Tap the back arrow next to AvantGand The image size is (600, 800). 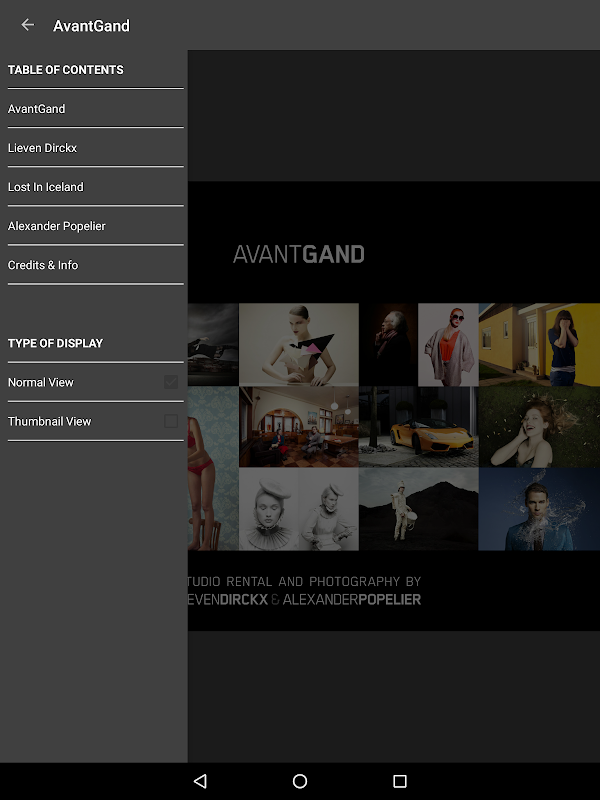pyautogui.click(x=28, y=24)
